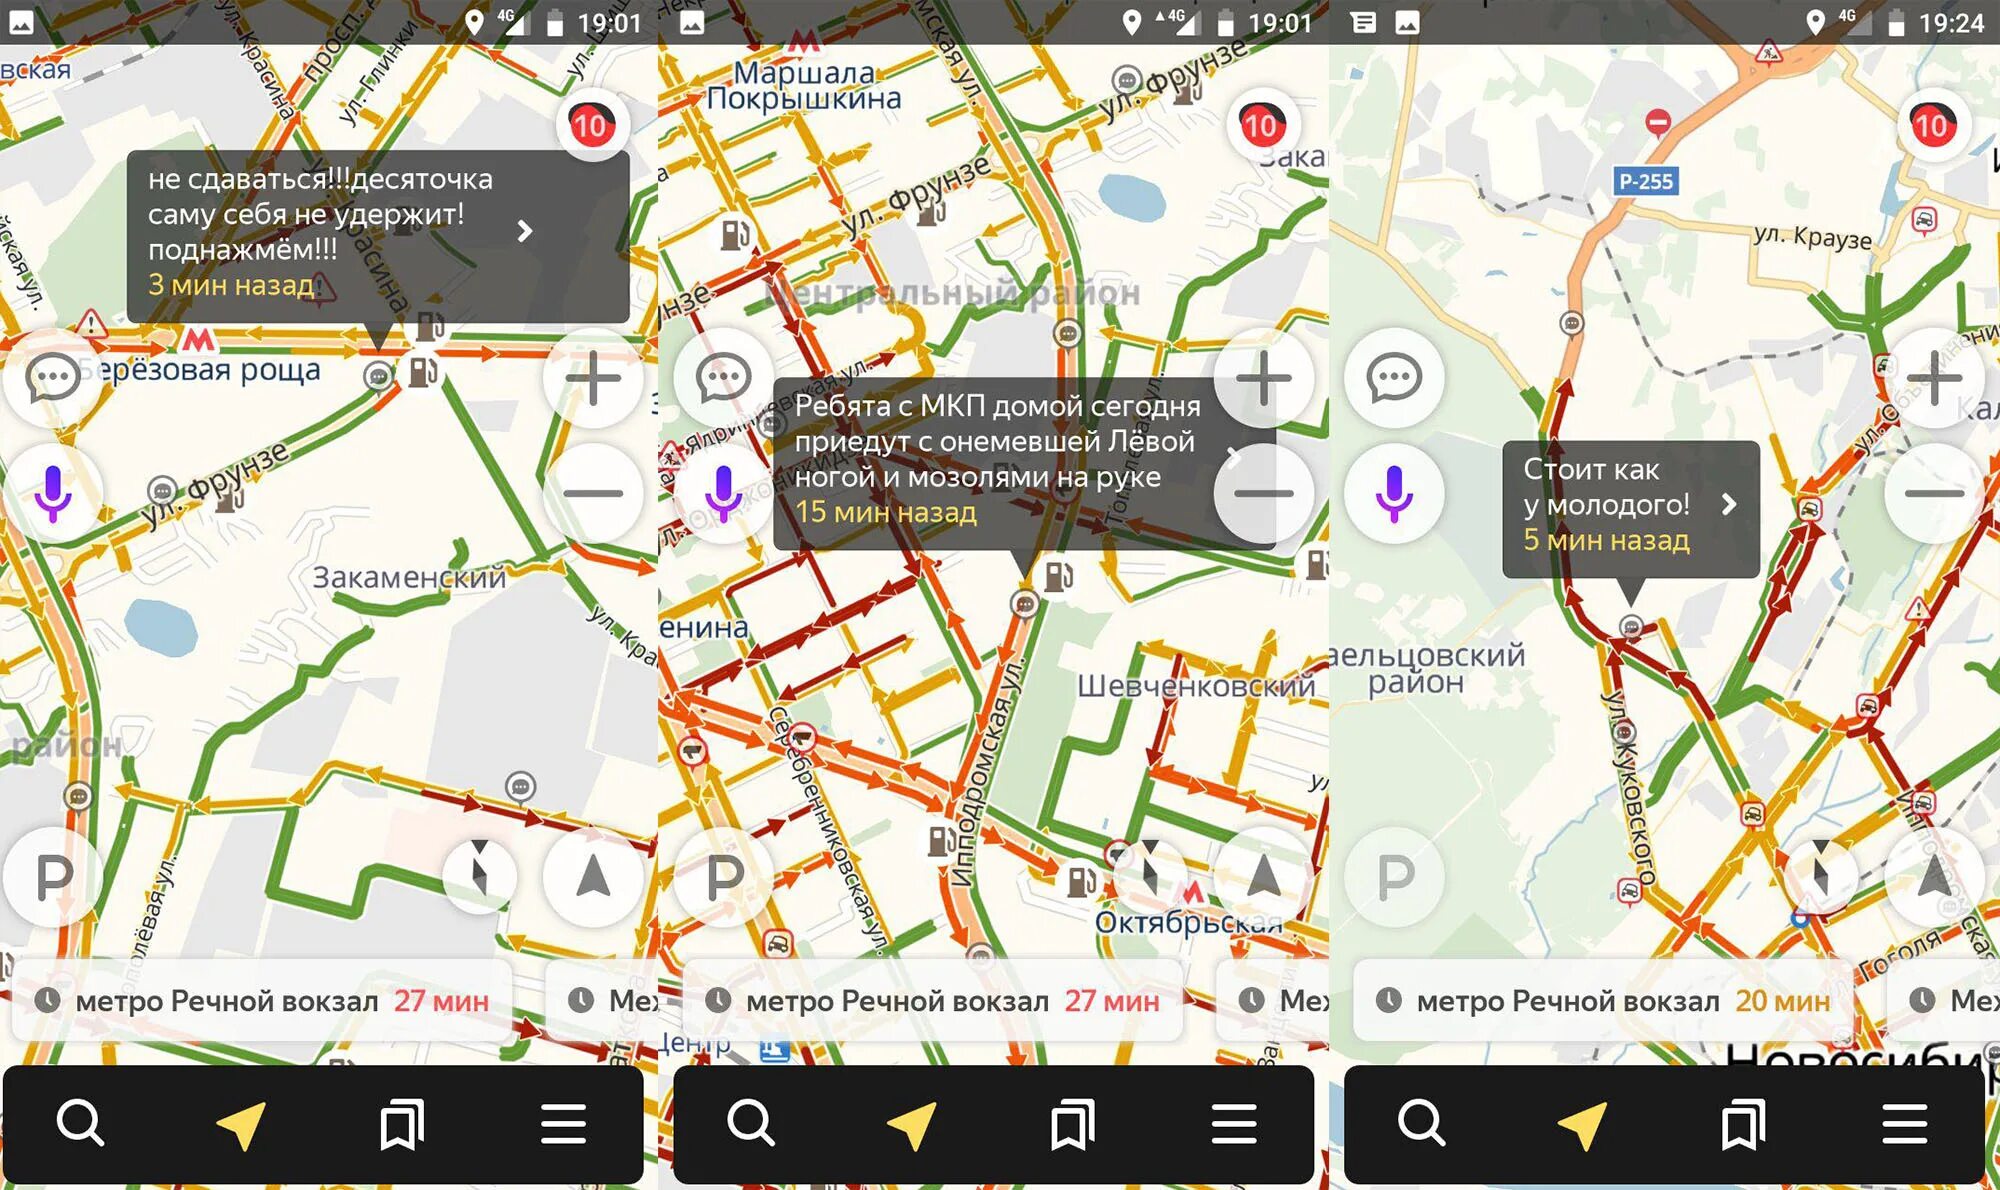Viewport: 2000px width, 1190px height.
Task: Open the menu in the Шевченковский screen's bottom bar
Action: pyautogui.click(x=1234, y=1123)
